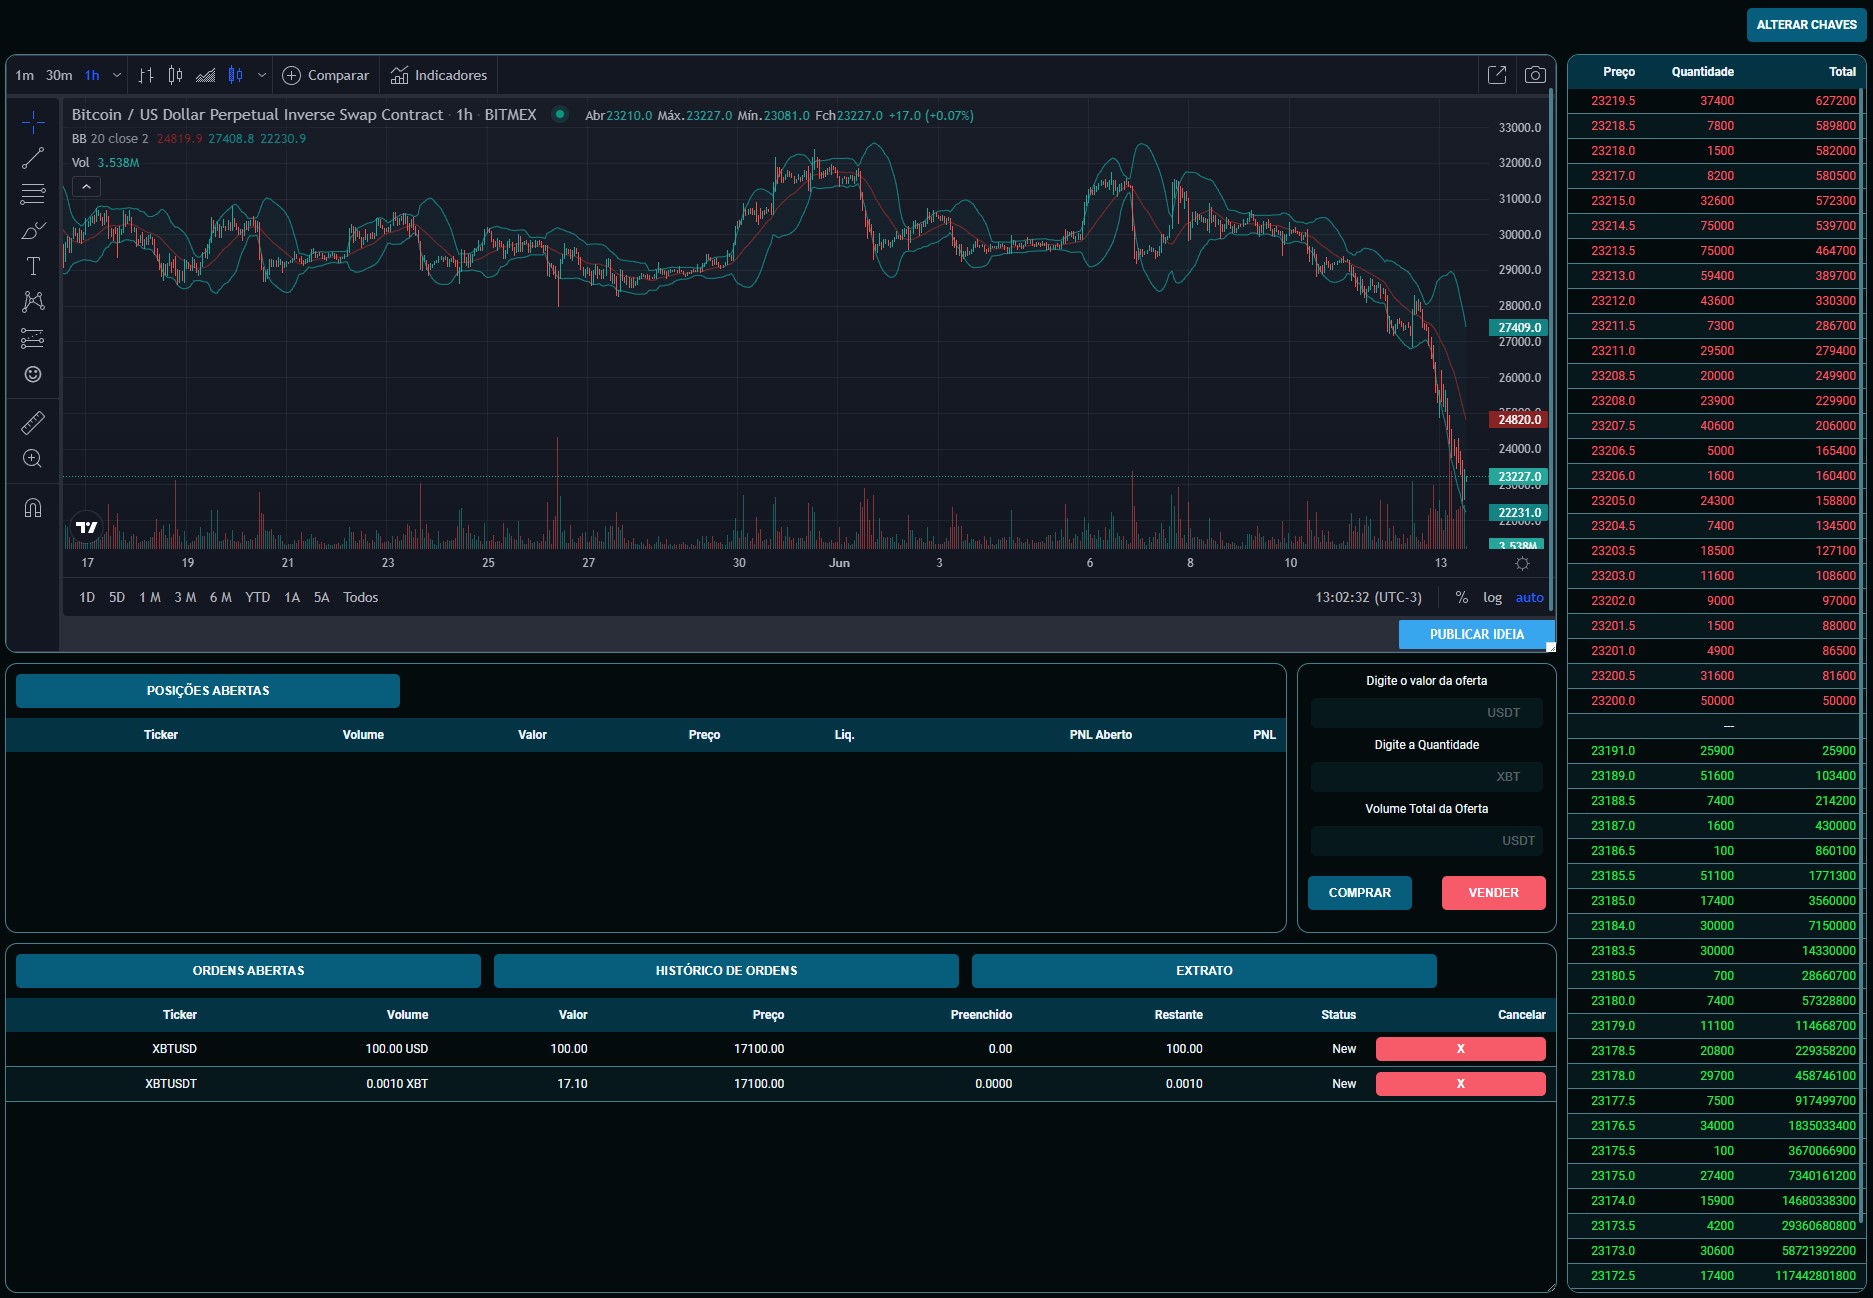The image size is (1873, 1298).
Task: Select the 1h interval
Action: (92, 75)
